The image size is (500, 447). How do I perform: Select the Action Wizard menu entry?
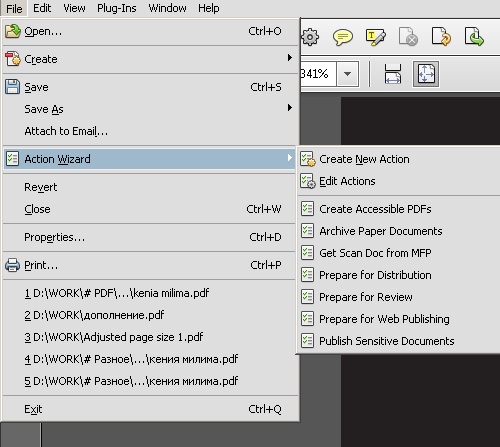click(x=149, y=159)
